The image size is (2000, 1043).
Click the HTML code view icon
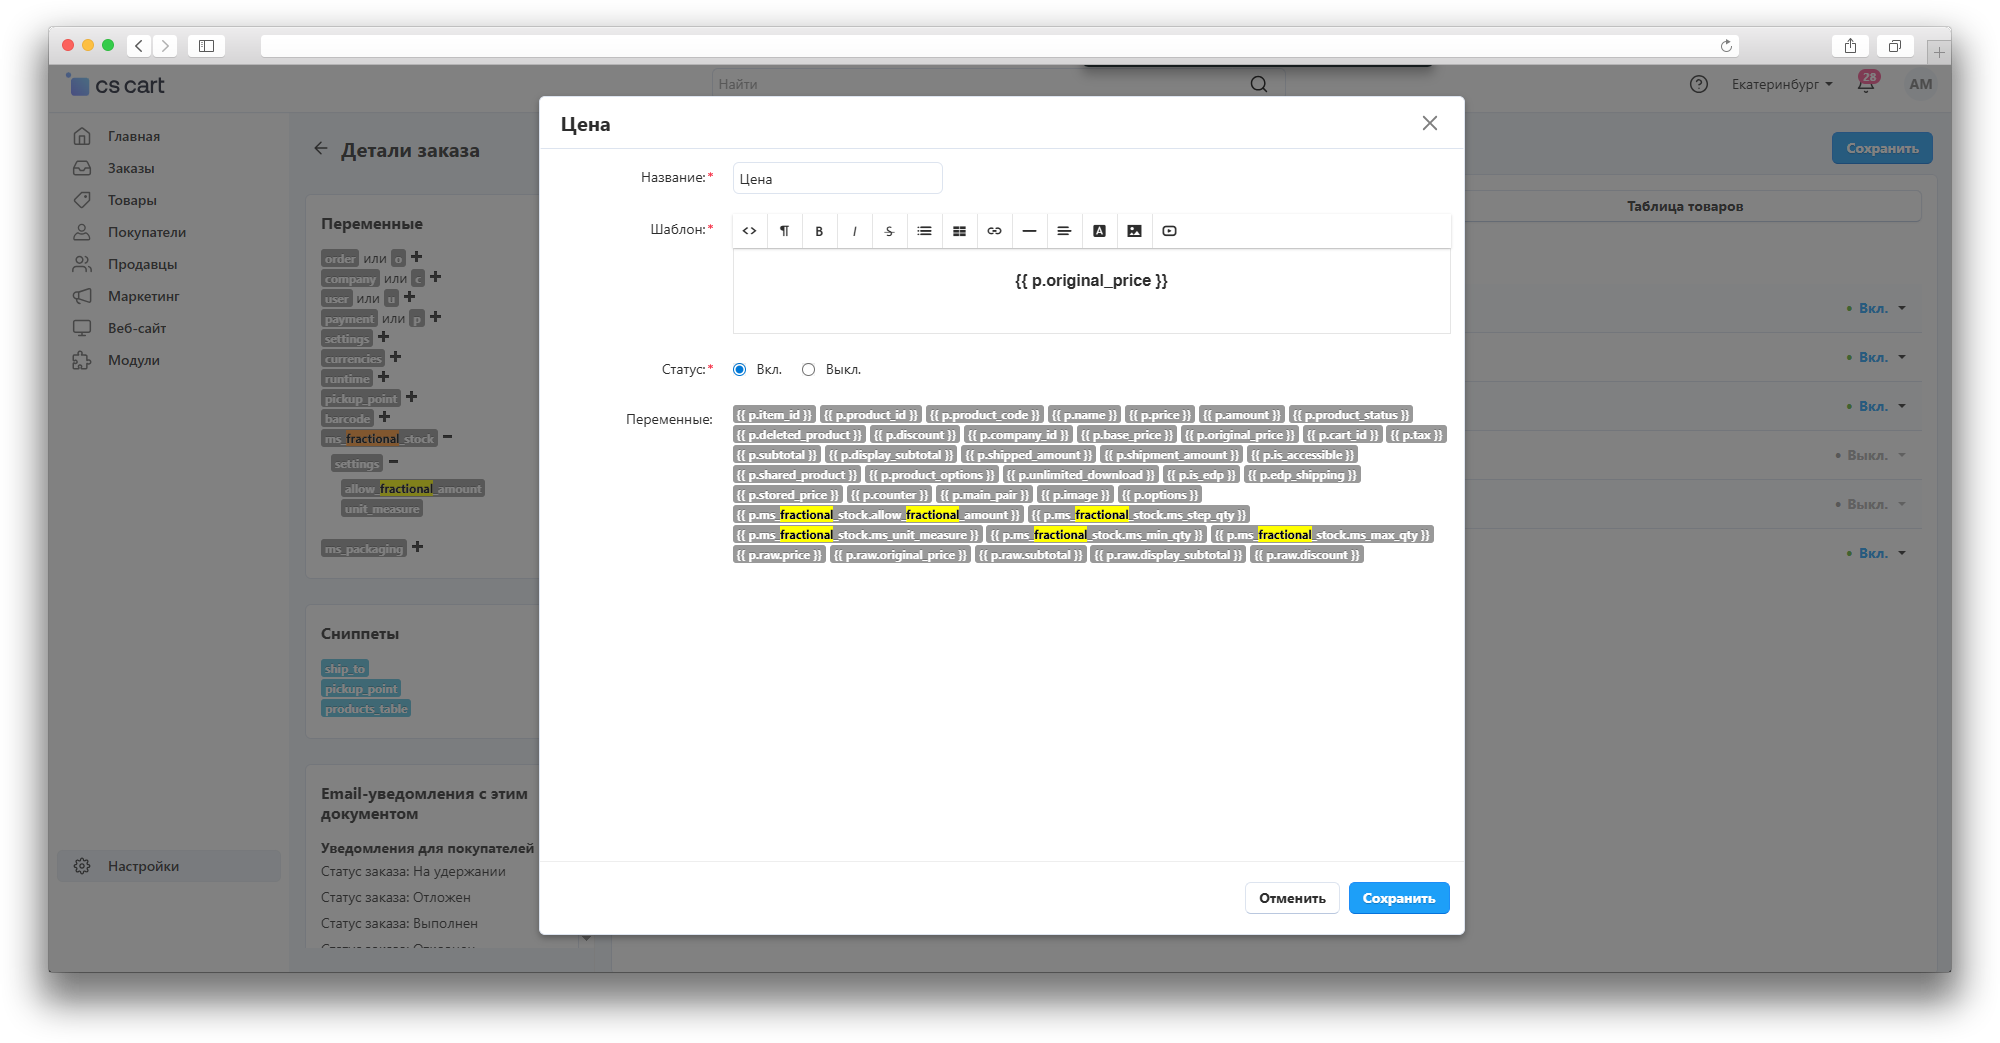click(x=749, y=231)
